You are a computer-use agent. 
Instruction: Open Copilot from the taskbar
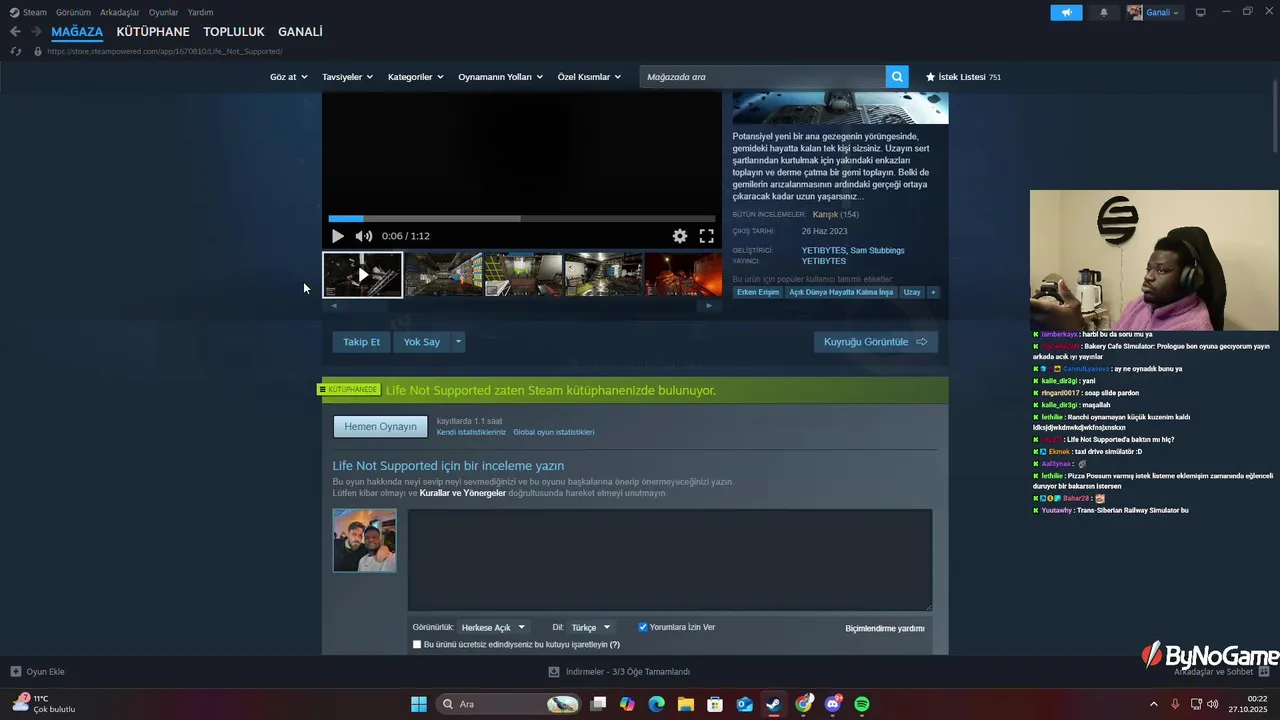tap(627, 704)
